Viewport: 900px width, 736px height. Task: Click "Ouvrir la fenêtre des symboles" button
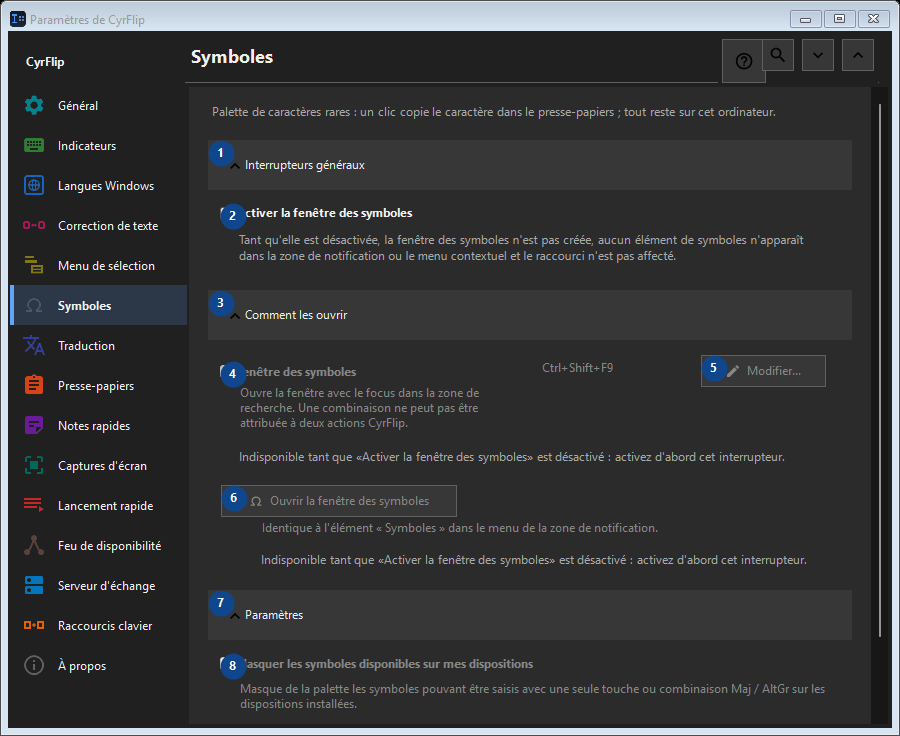[x=339, y=501]
